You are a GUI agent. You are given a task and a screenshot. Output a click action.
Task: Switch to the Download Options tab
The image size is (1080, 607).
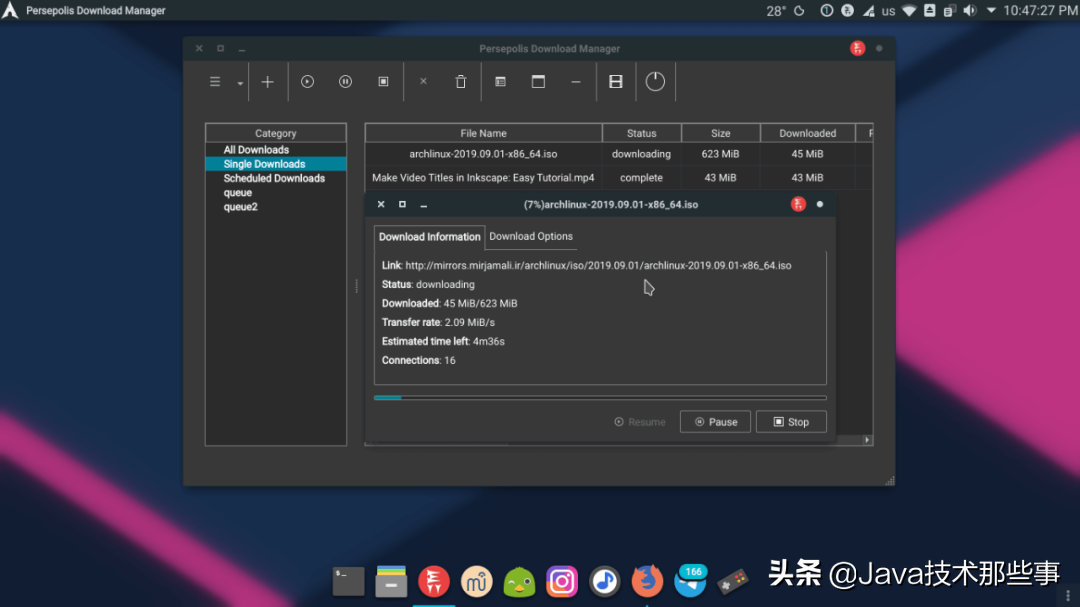[x=530, y=236]
